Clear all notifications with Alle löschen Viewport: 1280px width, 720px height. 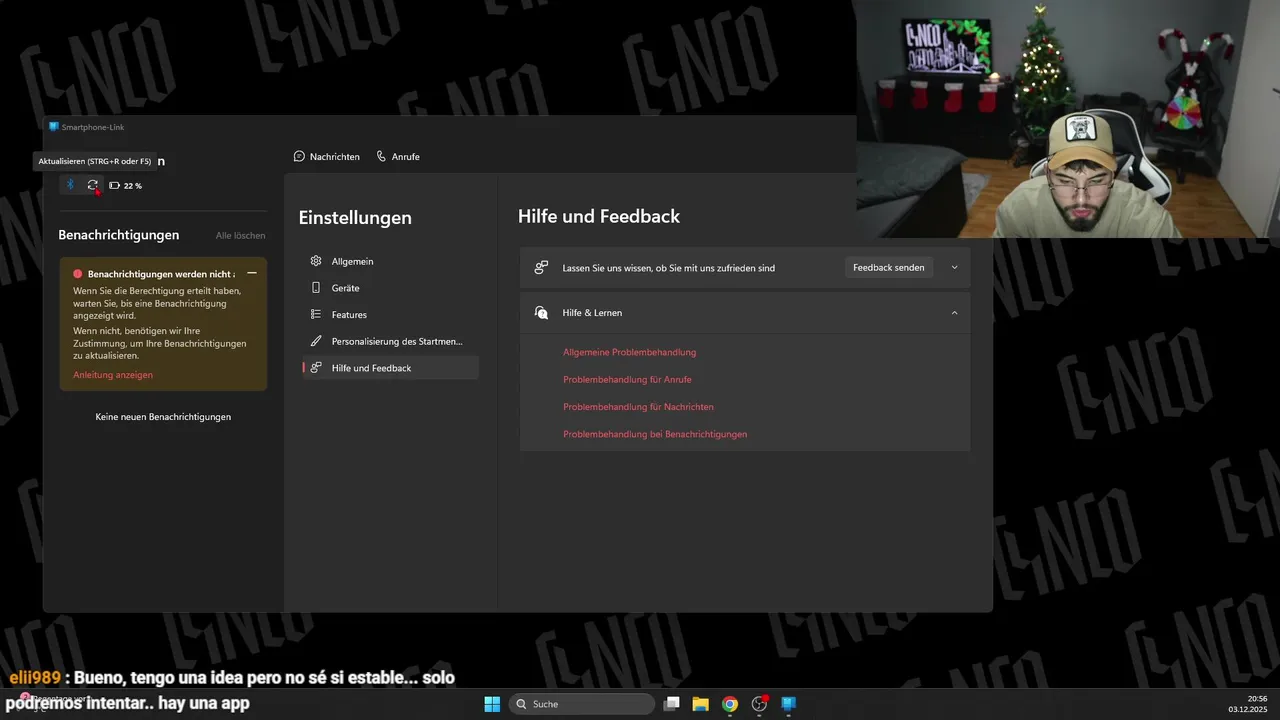pyautogui.click(x=241, y=236)
